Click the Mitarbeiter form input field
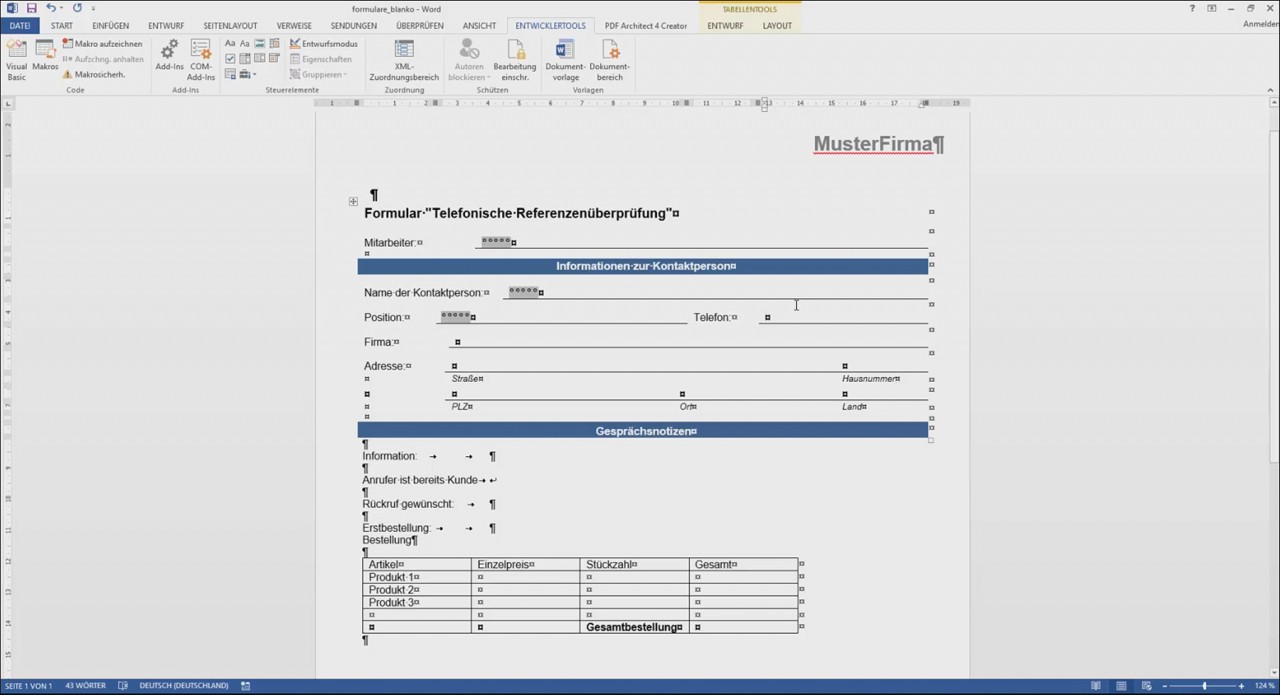 [497, 242]
